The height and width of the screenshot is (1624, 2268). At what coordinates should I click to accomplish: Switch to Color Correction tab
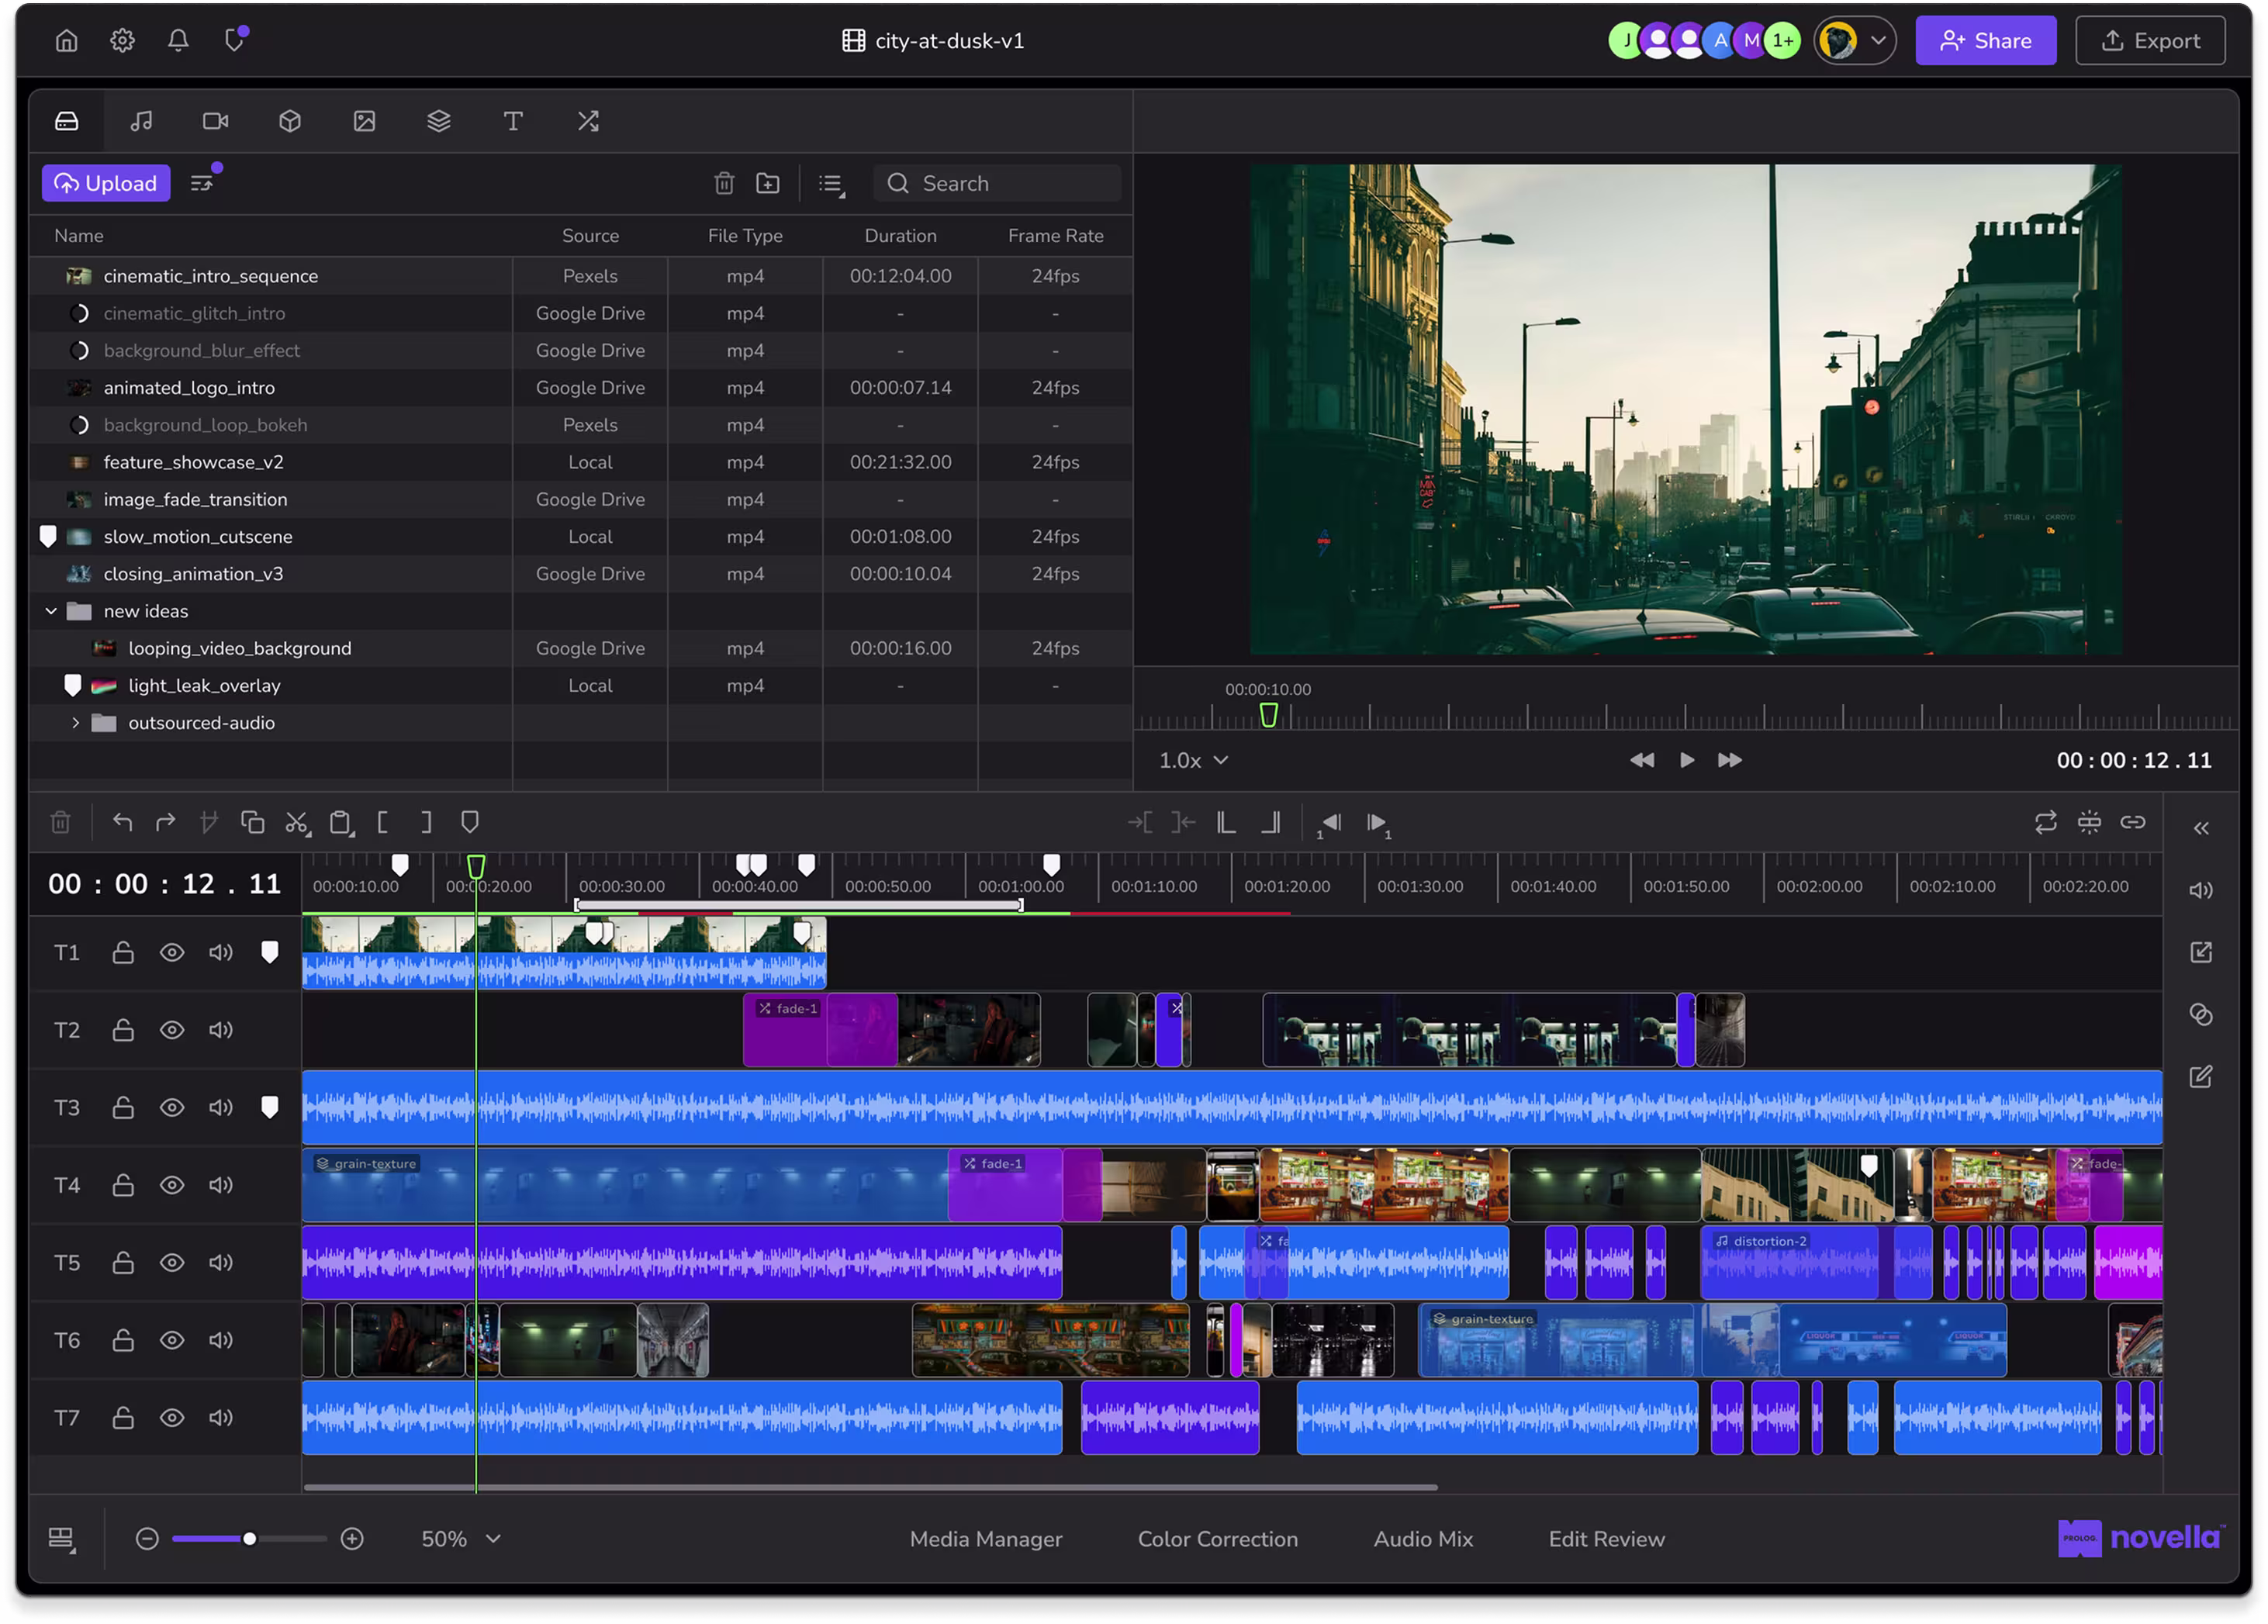[1217, 1539]
